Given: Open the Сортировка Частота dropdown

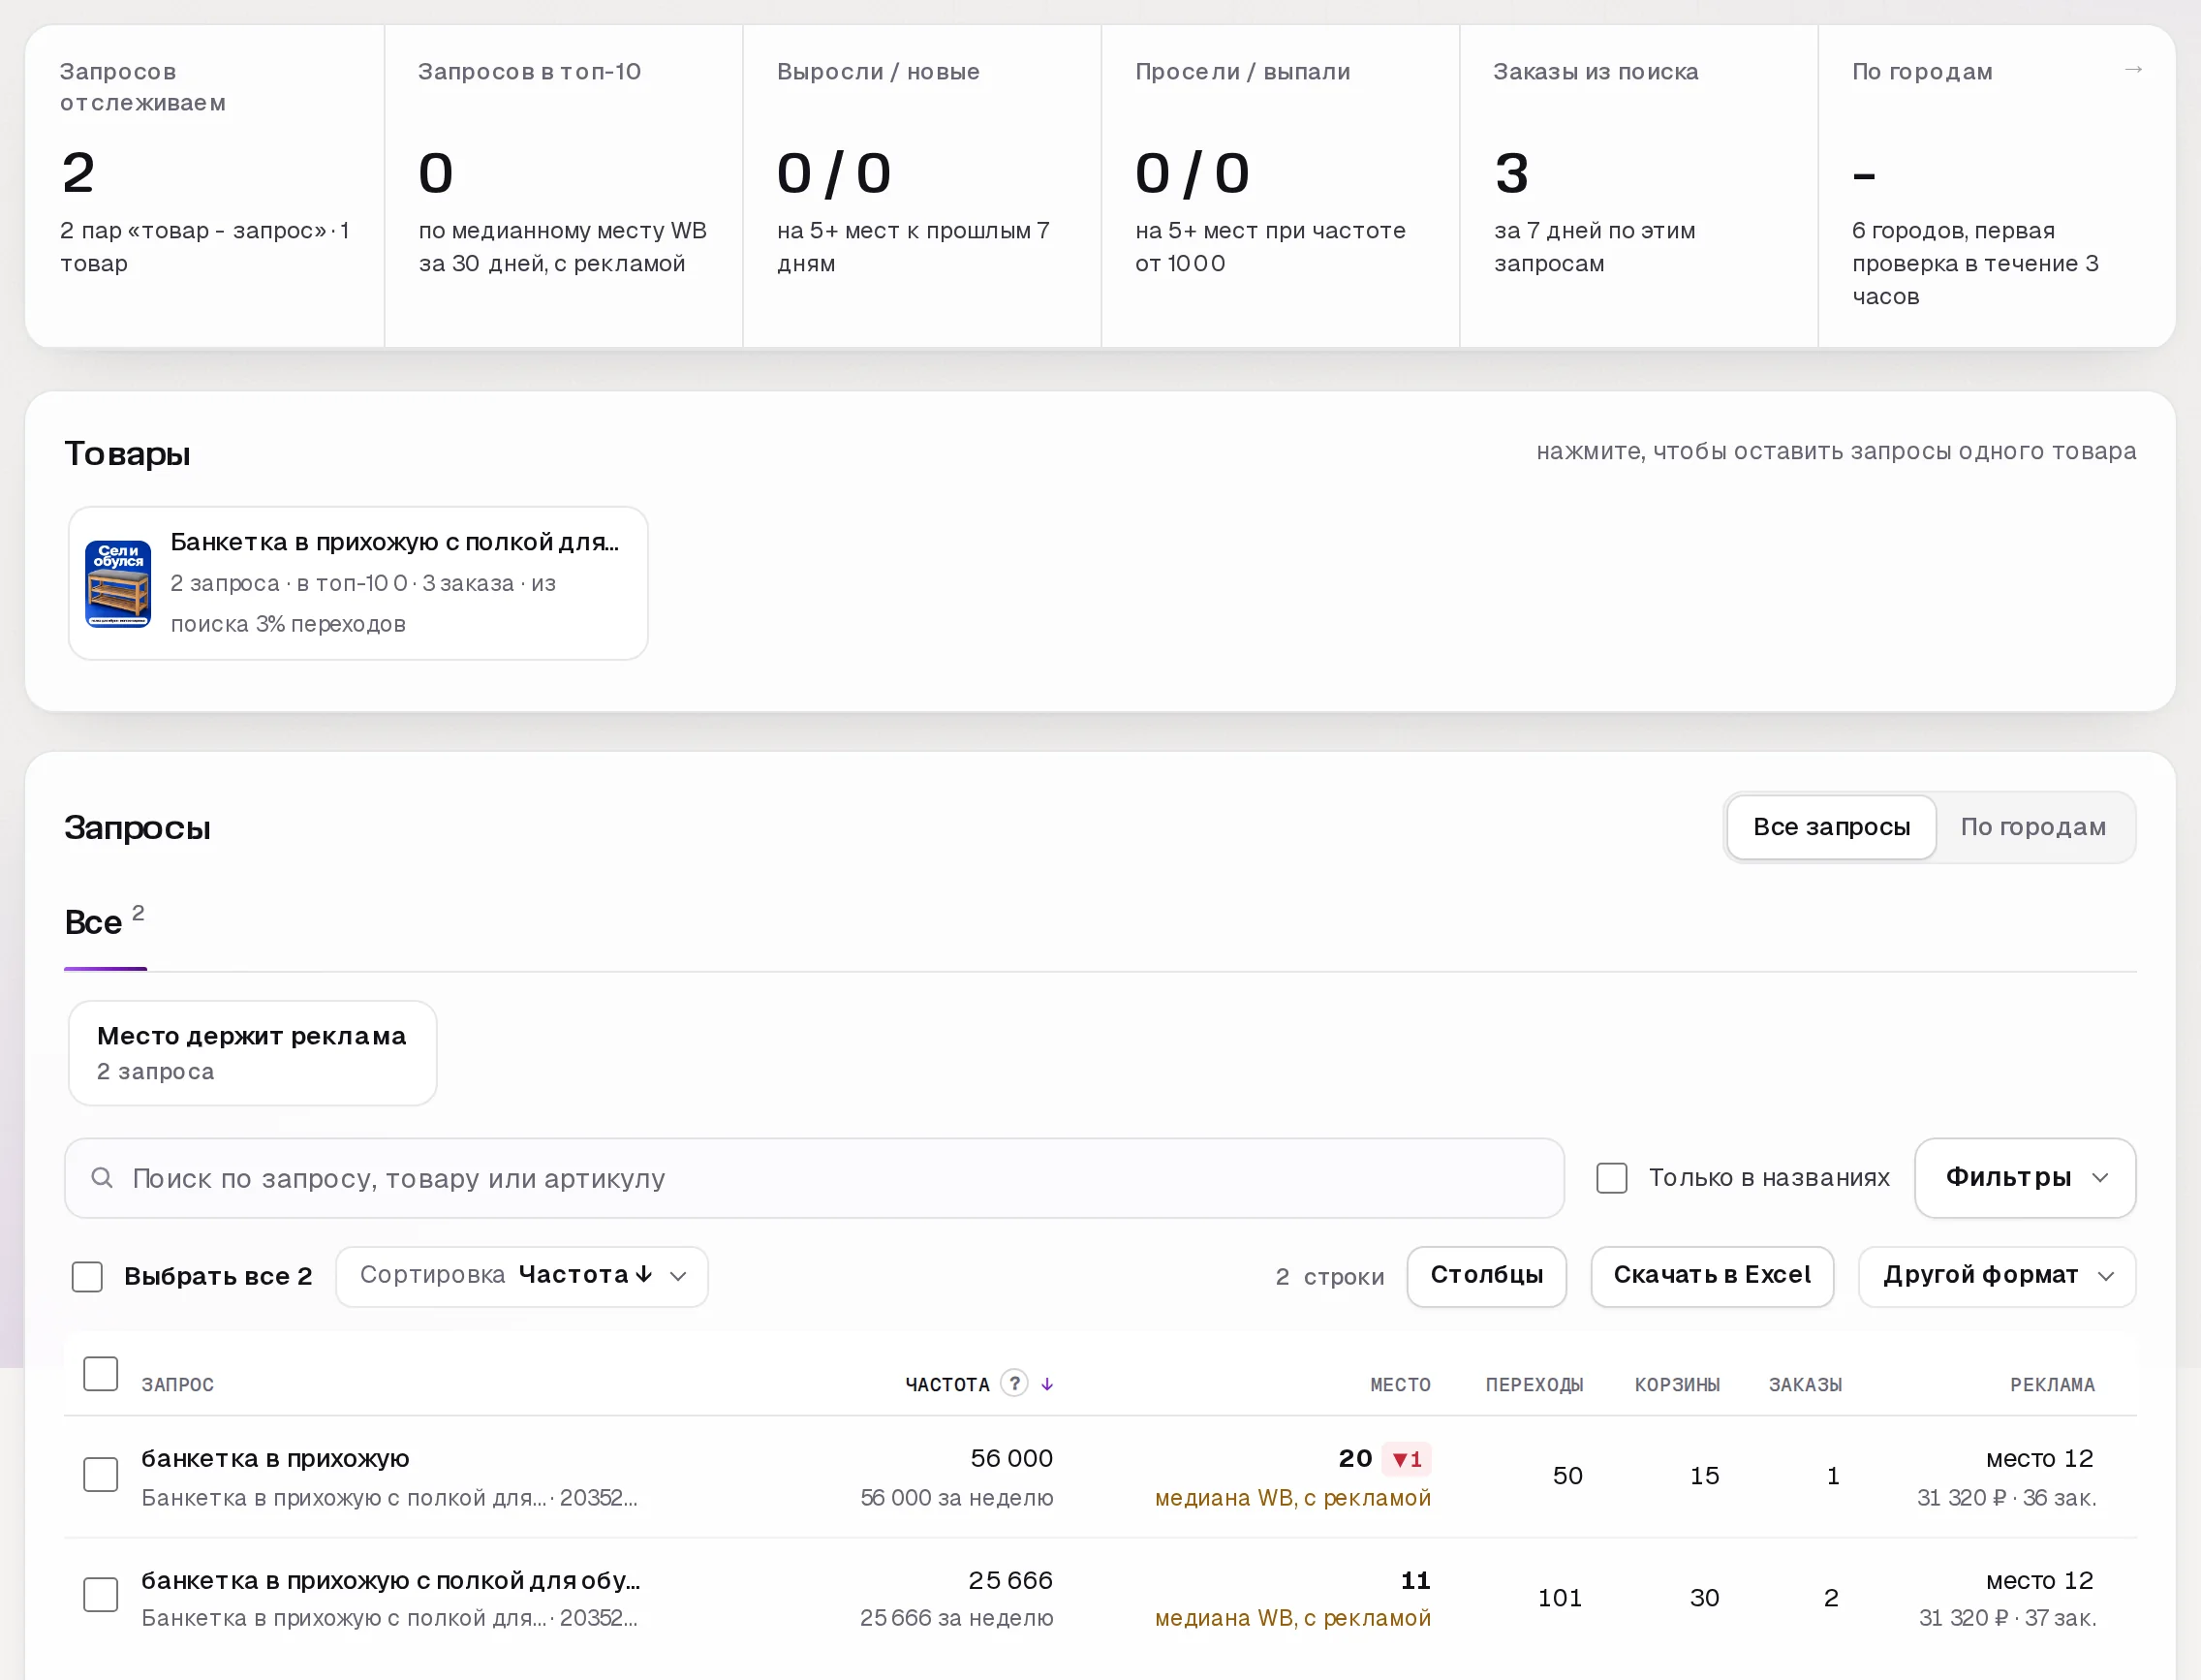Looking at the screenshot, I should pos(522,1276).
